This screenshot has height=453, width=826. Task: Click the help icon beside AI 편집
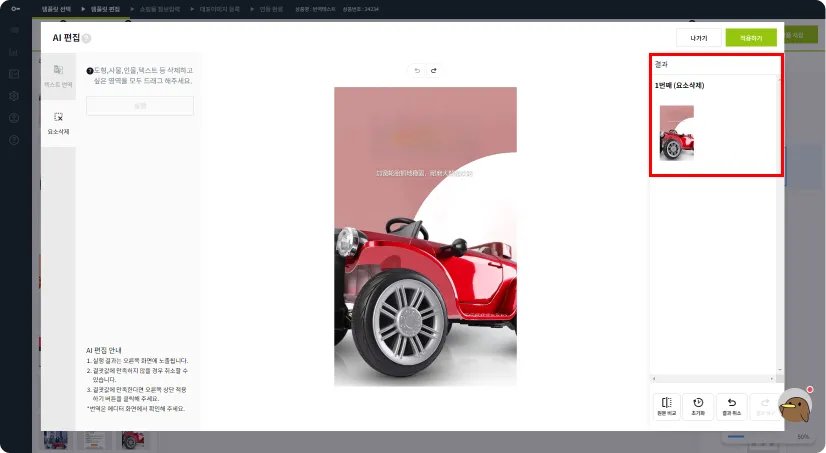(x=86, y=38)
